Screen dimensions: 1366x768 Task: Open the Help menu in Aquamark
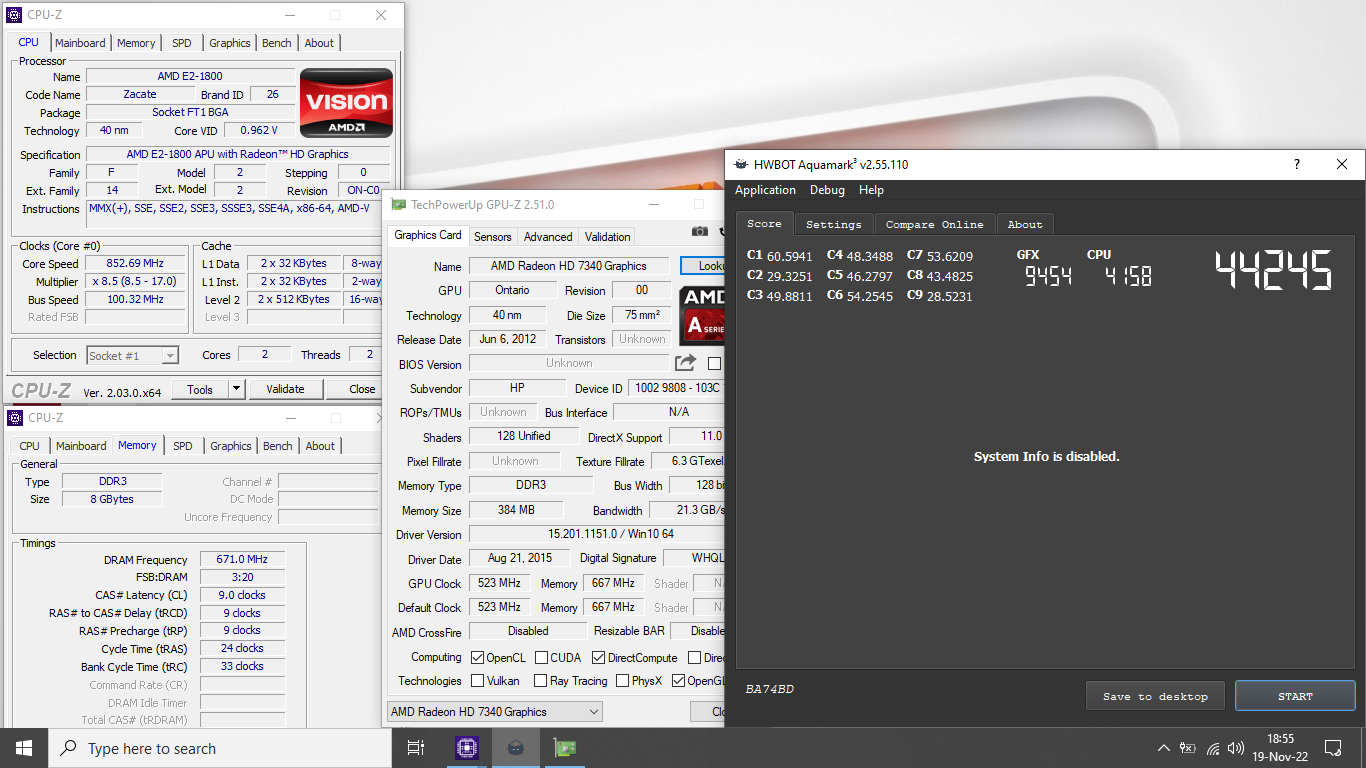pyautogui.click(x=871, y=190)
